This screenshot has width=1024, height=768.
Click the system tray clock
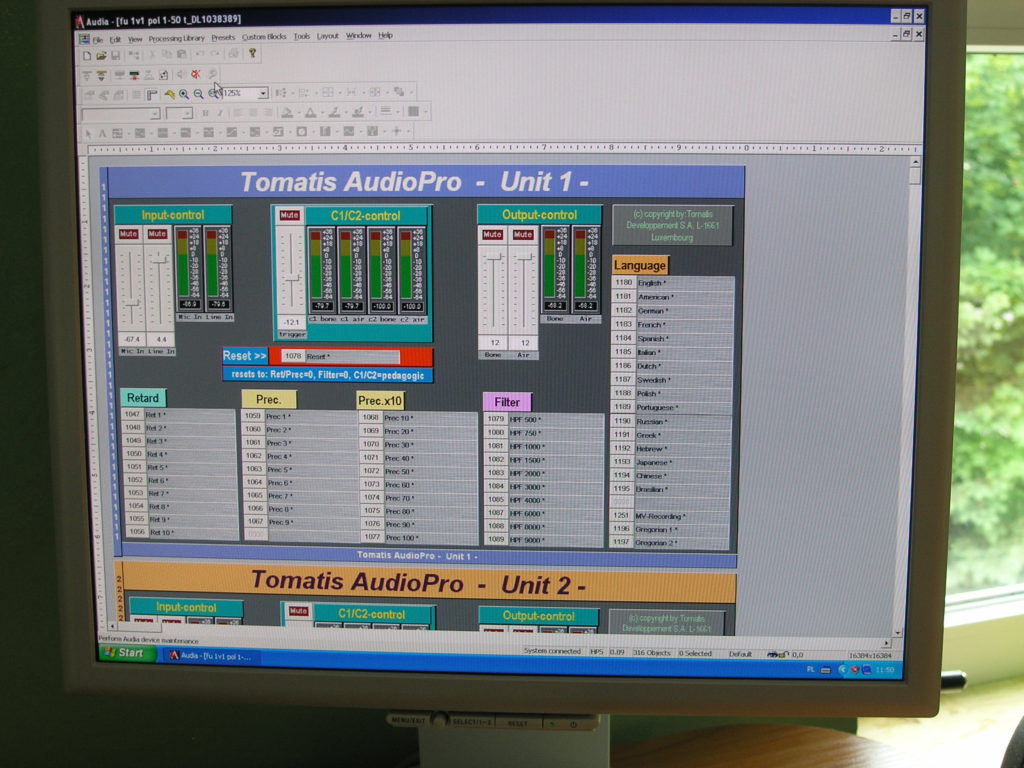point(884,670)
